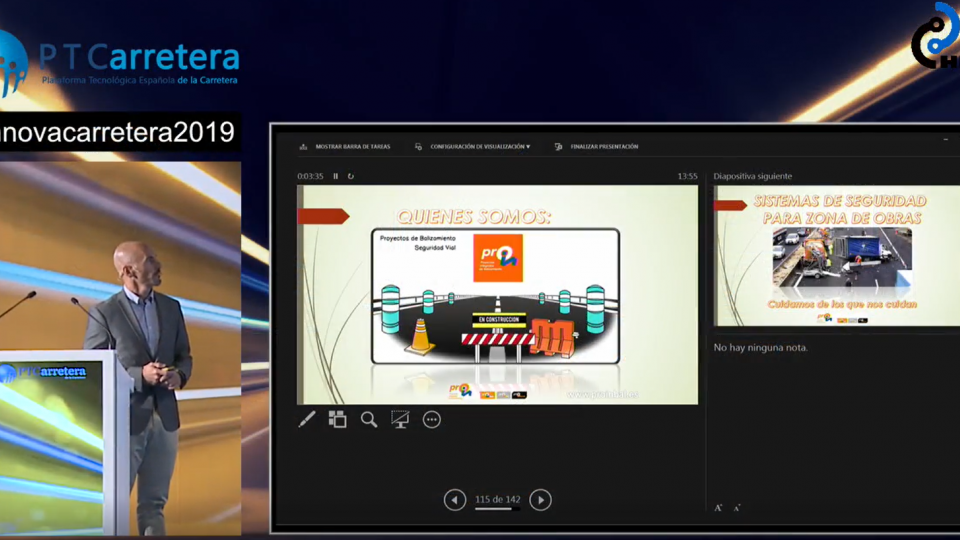
Task: Click the elapsed time 0:03:35
Action: pyautogui.click(x=310, y=176)
